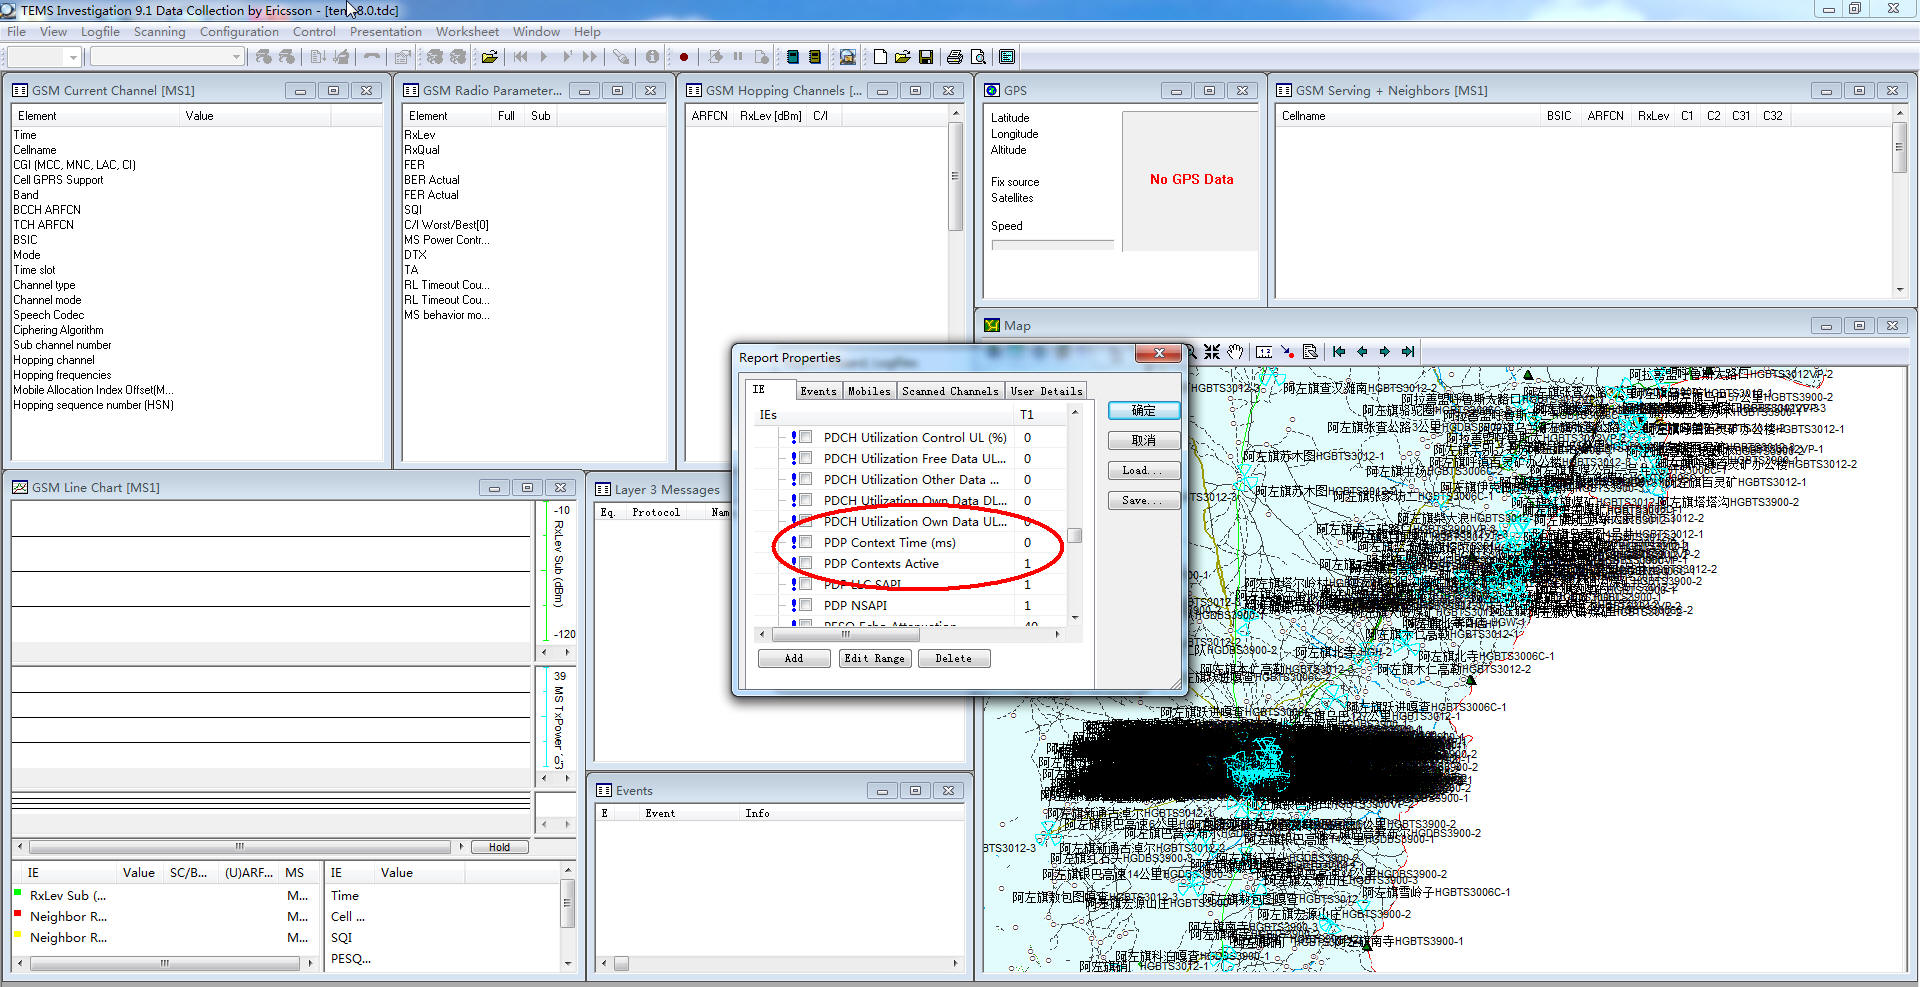Click the 确定 confirm button
Image resolution: width=1920 pixels, height=987 pixels.
coord(1144,410)
